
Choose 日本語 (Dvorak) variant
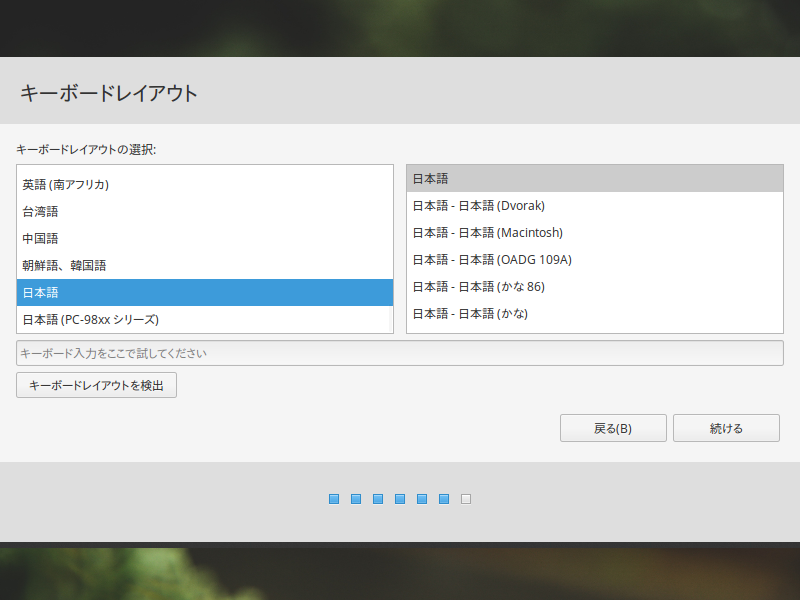coord(594,206)
